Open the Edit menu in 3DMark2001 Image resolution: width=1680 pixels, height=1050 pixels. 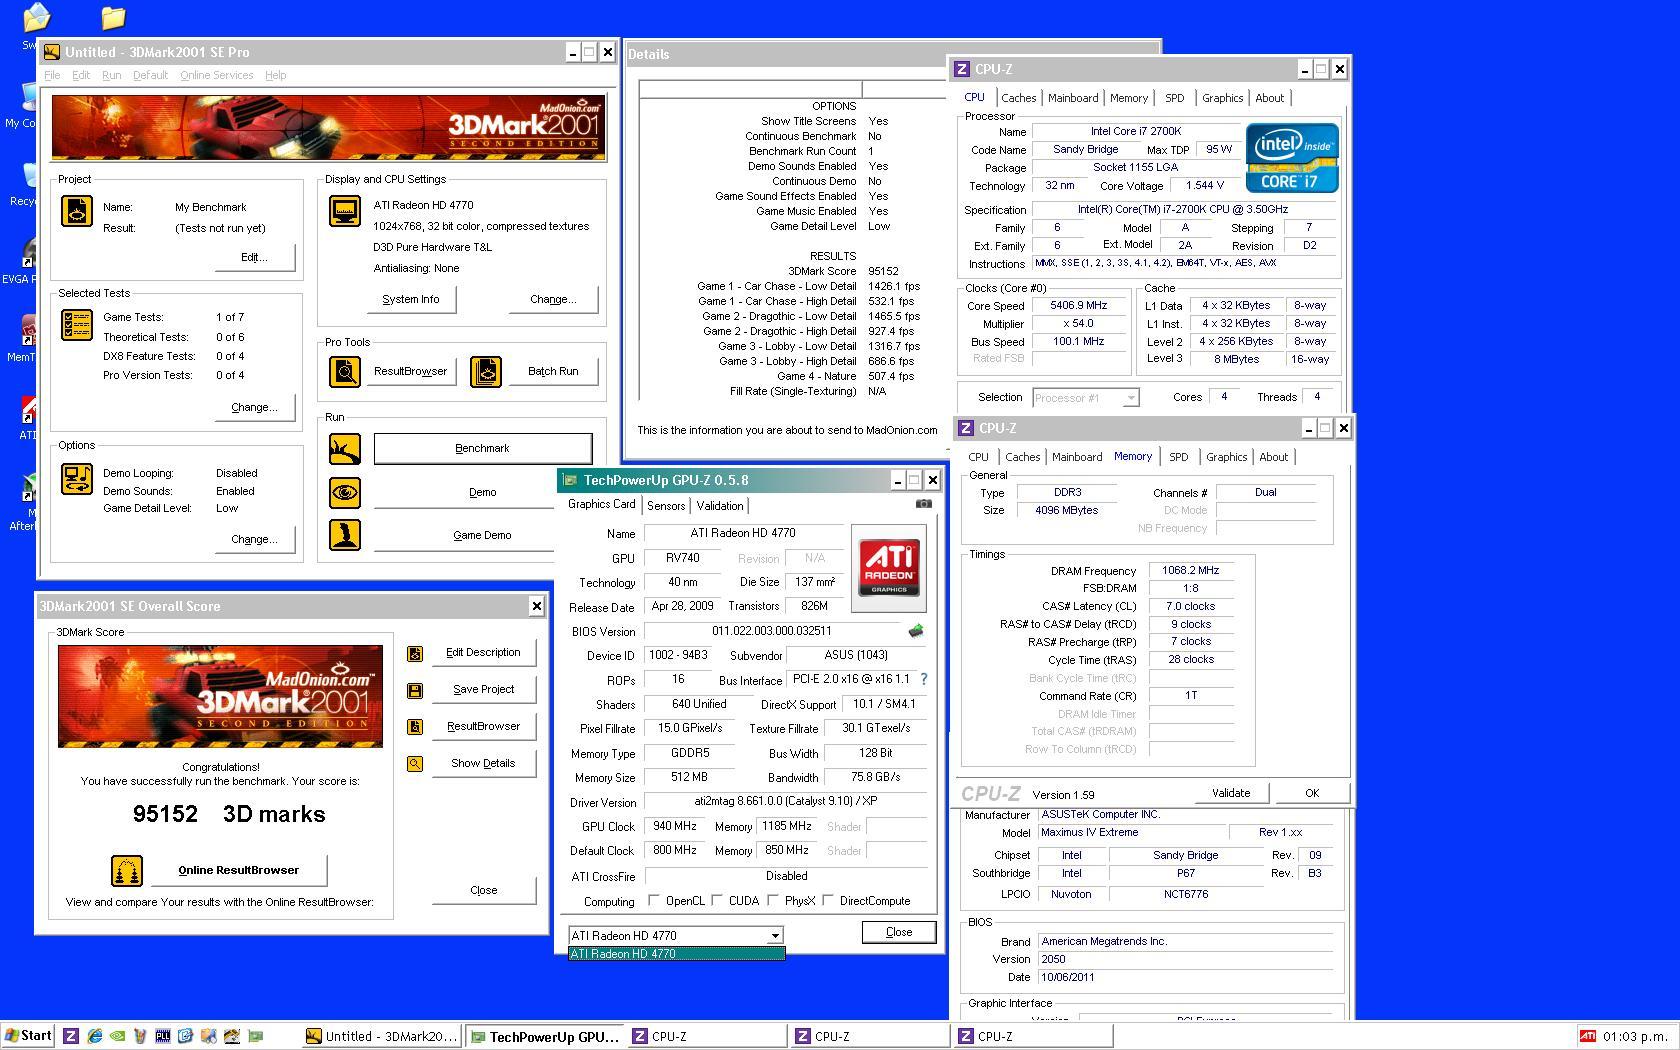point(81,75)
